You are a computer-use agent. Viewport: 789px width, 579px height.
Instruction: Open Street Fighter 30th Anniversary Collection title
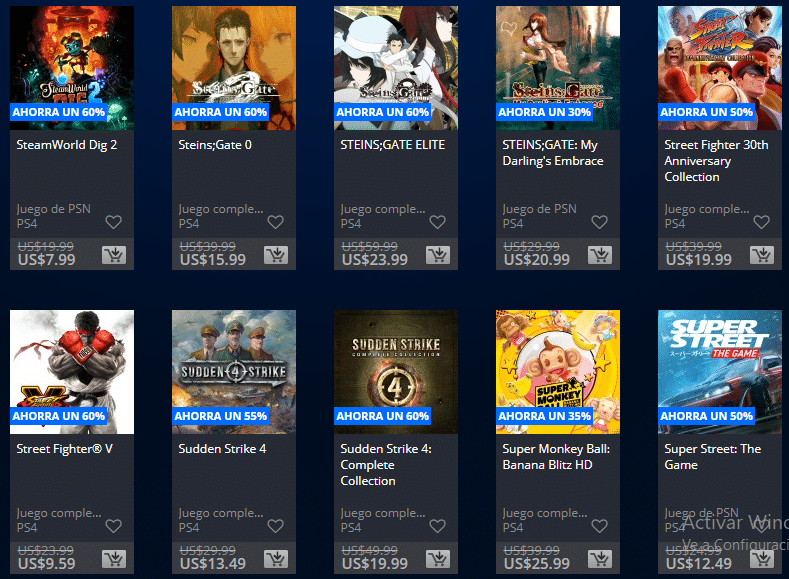click(716, 161)
